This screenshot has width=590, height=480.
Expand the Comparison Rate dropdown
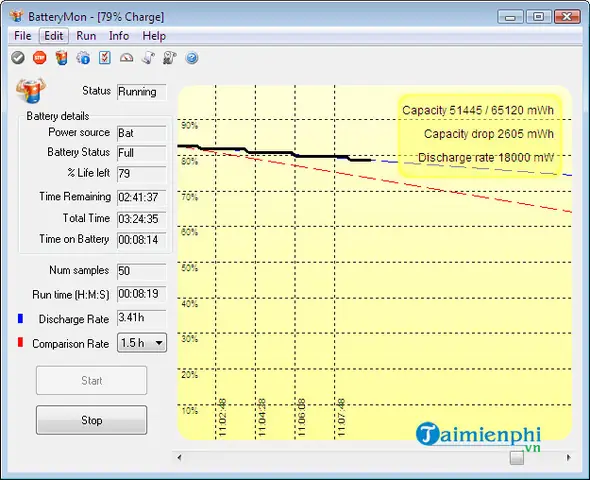click(159, 343)
